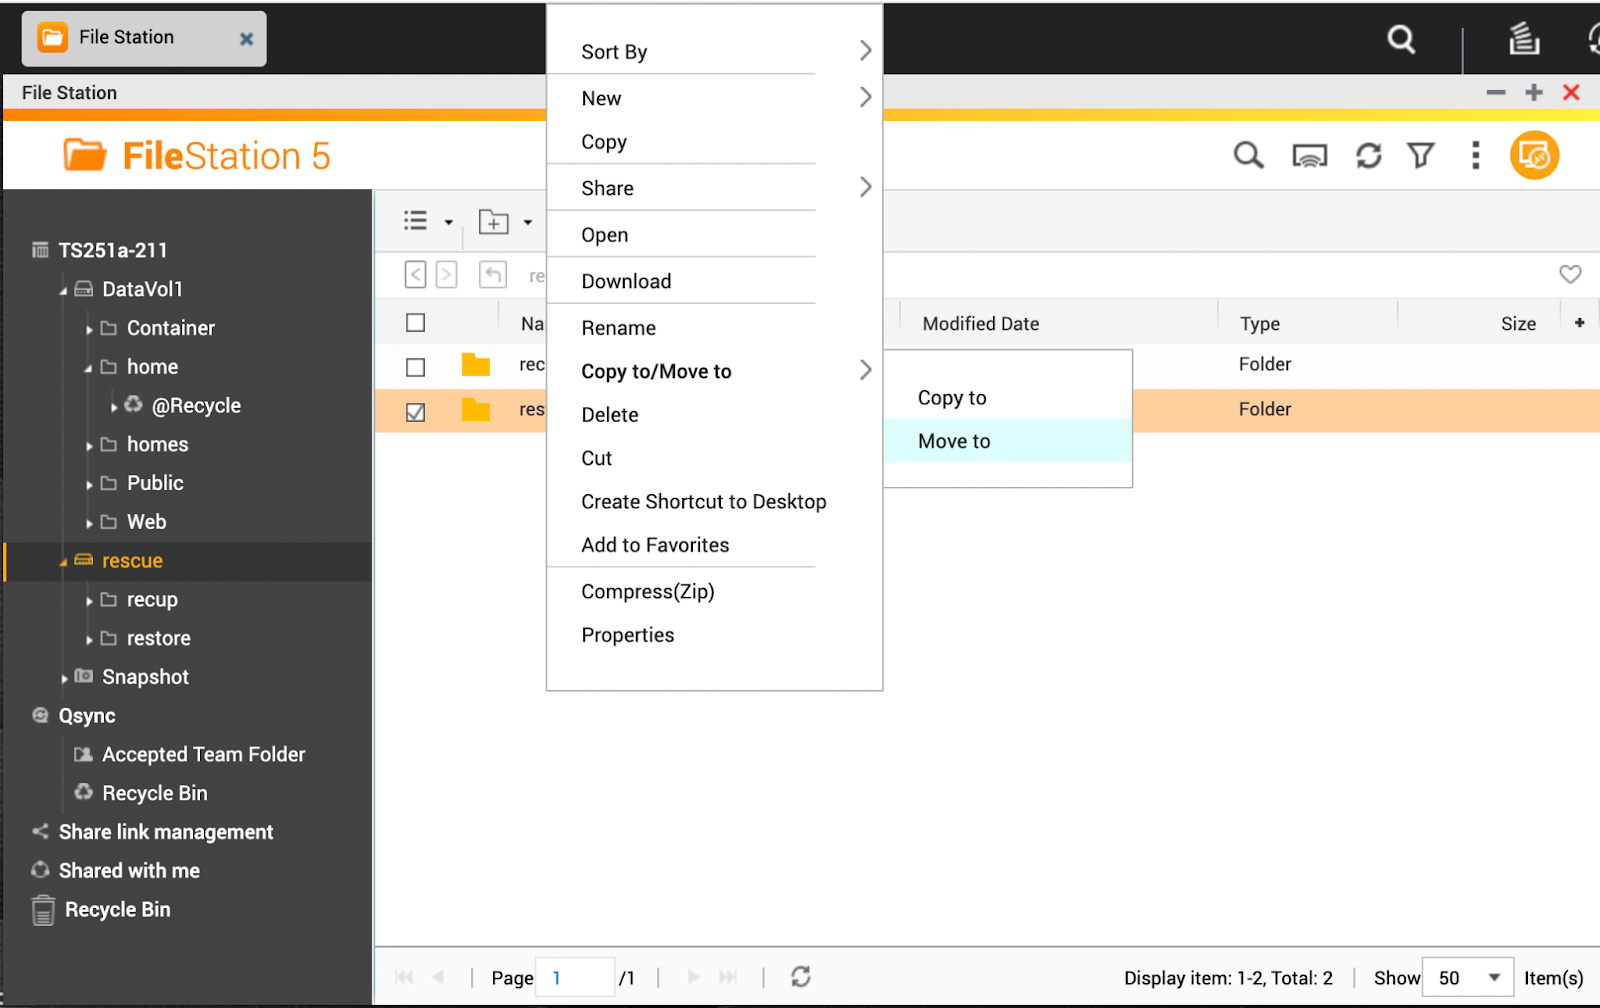
Task: Select Copy to in the submenu
Action: coord(1008,397)
